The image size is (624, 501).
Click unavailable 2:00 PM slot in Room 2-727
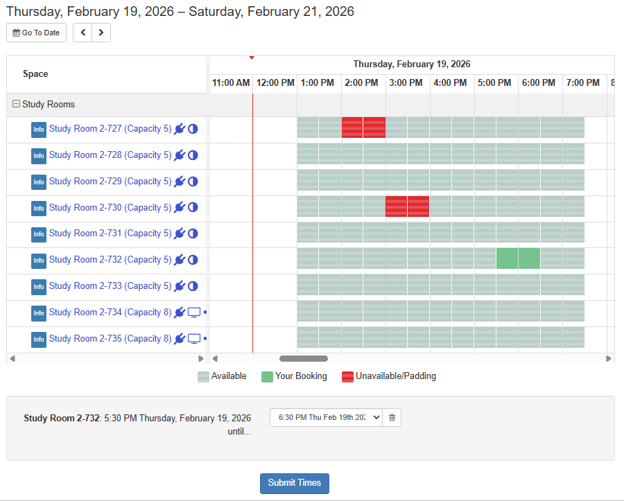pyautogui.click(x=352, y=127)
